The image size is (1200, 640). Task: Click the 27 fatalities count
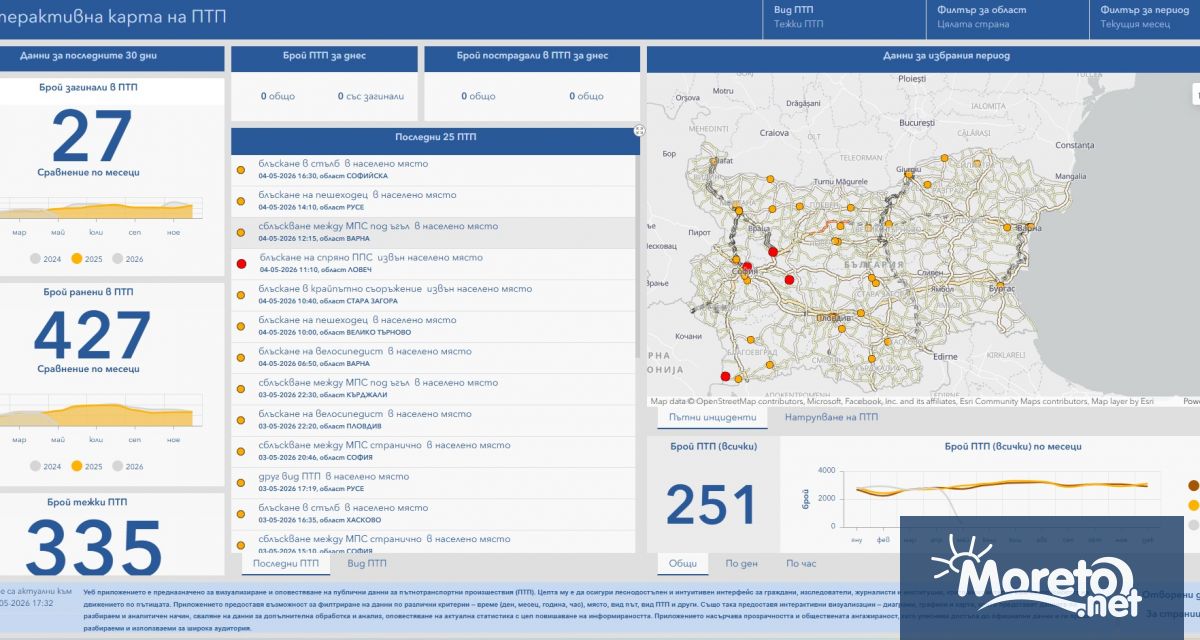[91, 137]
